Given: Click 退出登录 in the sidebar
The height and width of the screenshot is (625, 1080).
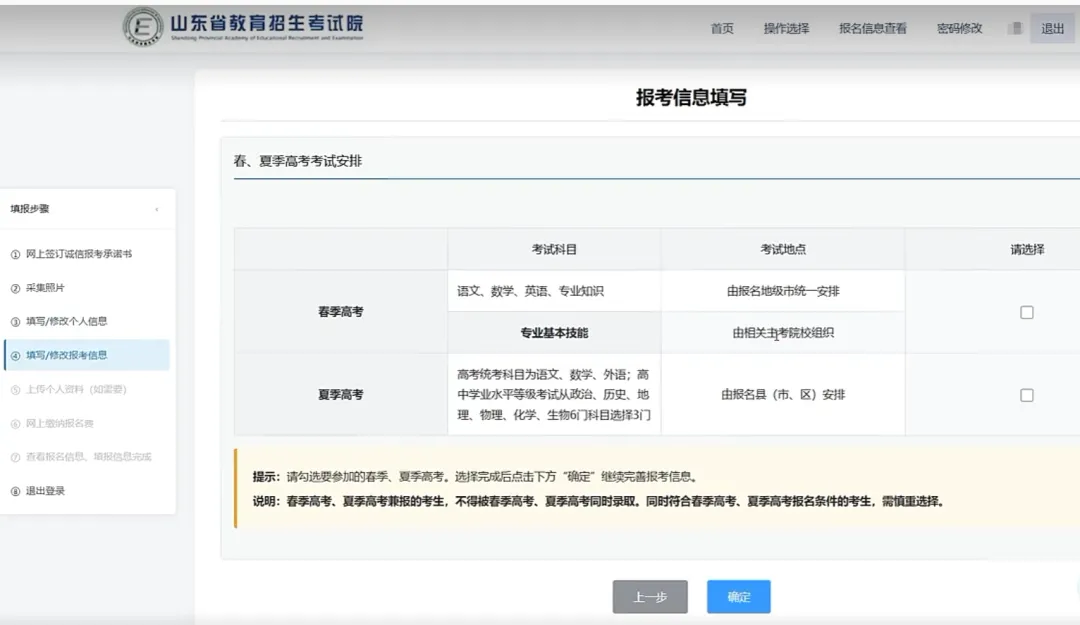Looking at the screenshot, I should click(45, 491).
